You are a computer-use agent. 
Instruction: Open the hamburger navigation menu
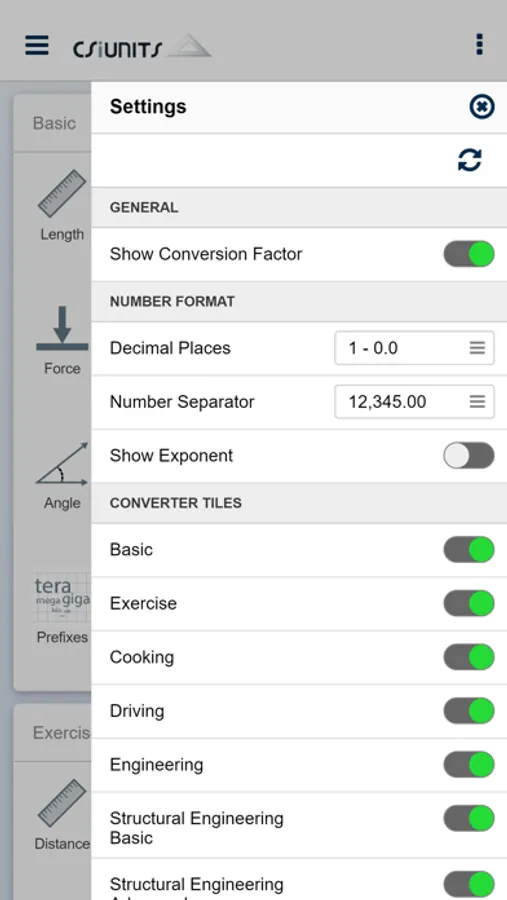pyautogui.click(x=37, y=45)
